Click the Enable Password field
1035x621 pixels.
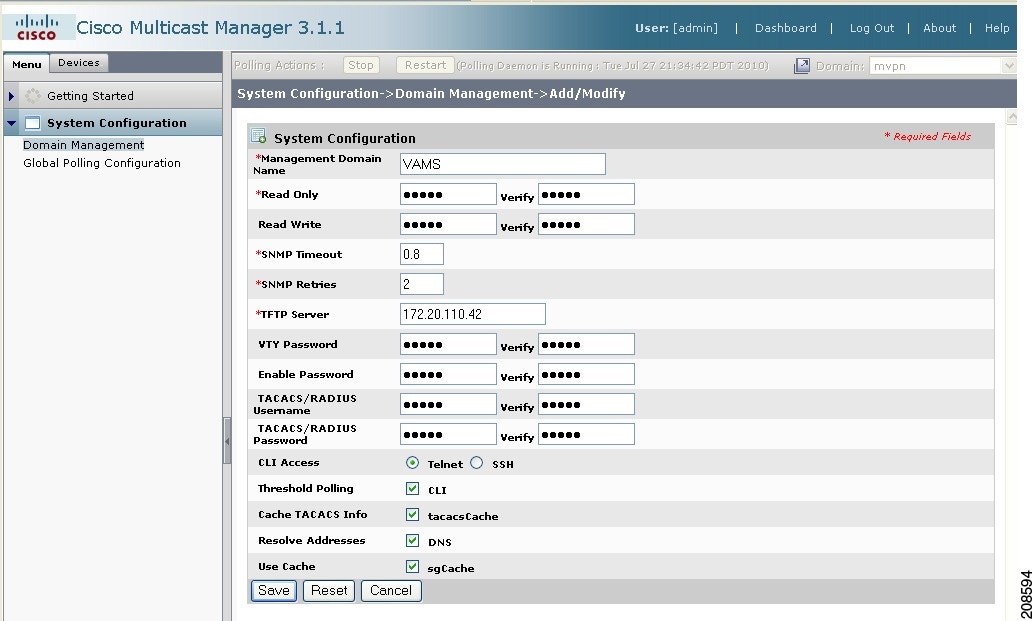pyautogui.click(x=448, y=374)
